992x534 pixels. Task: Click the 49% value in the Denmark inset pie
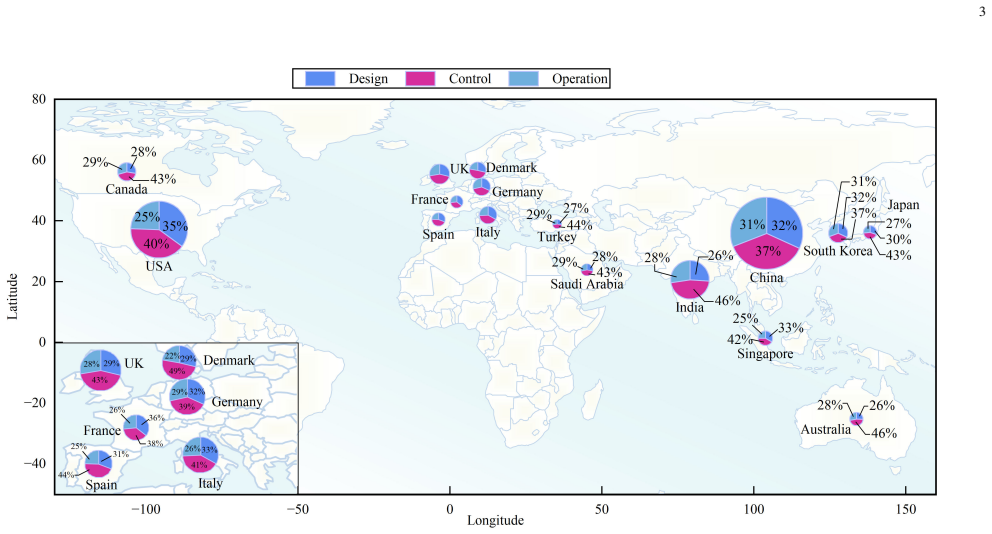coord(177,371)
